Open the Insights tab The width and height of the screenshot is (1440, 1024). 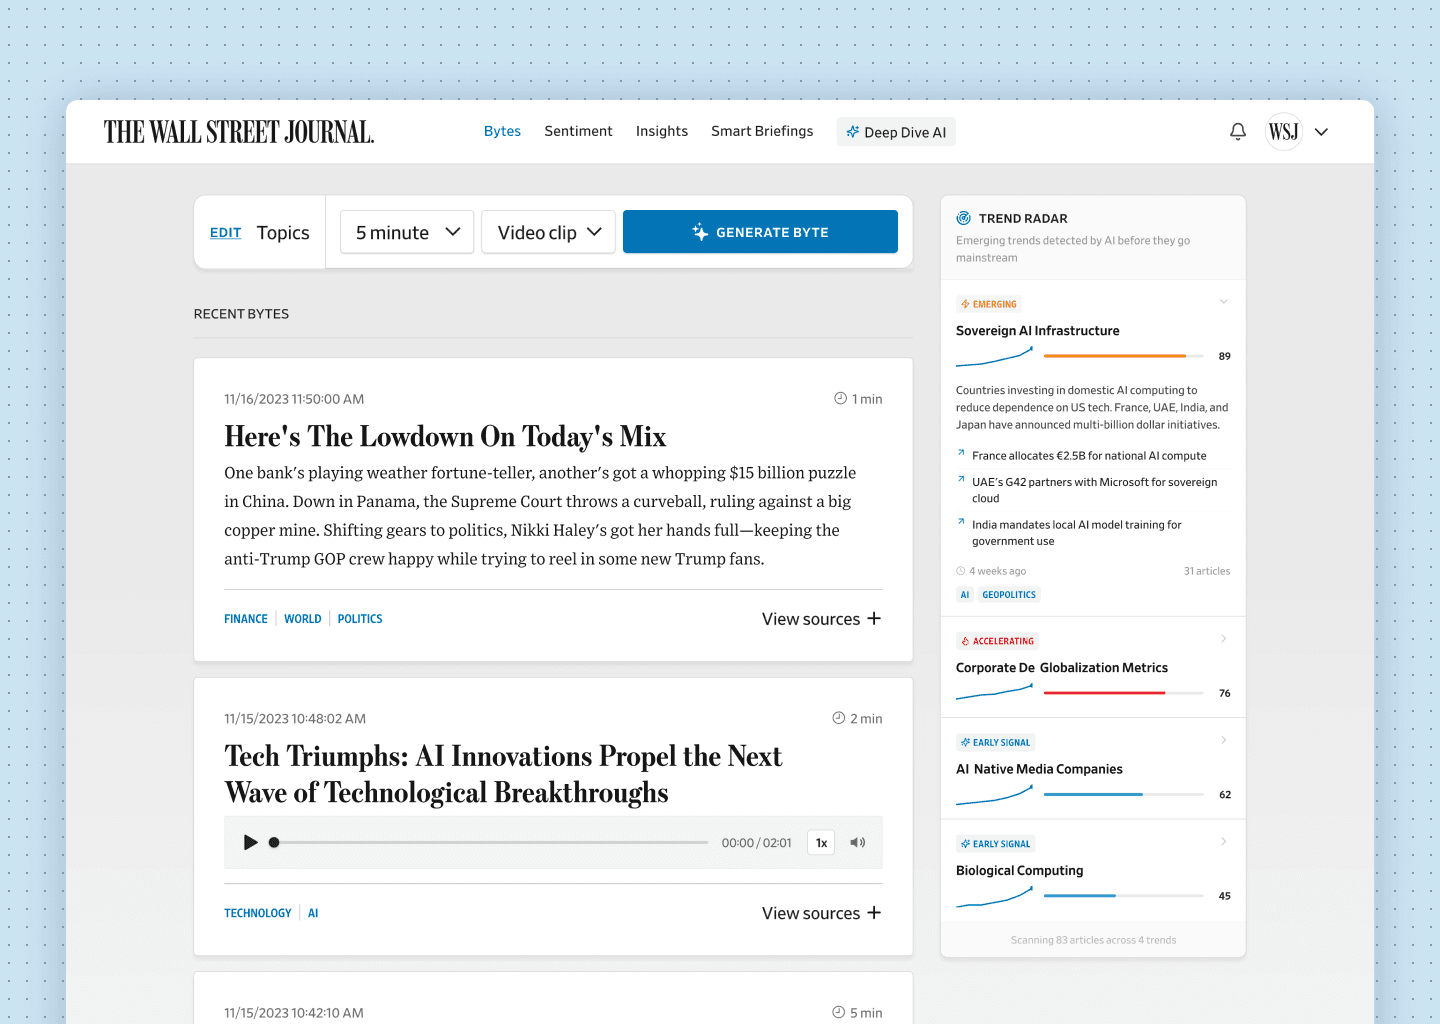pos(662,131)
